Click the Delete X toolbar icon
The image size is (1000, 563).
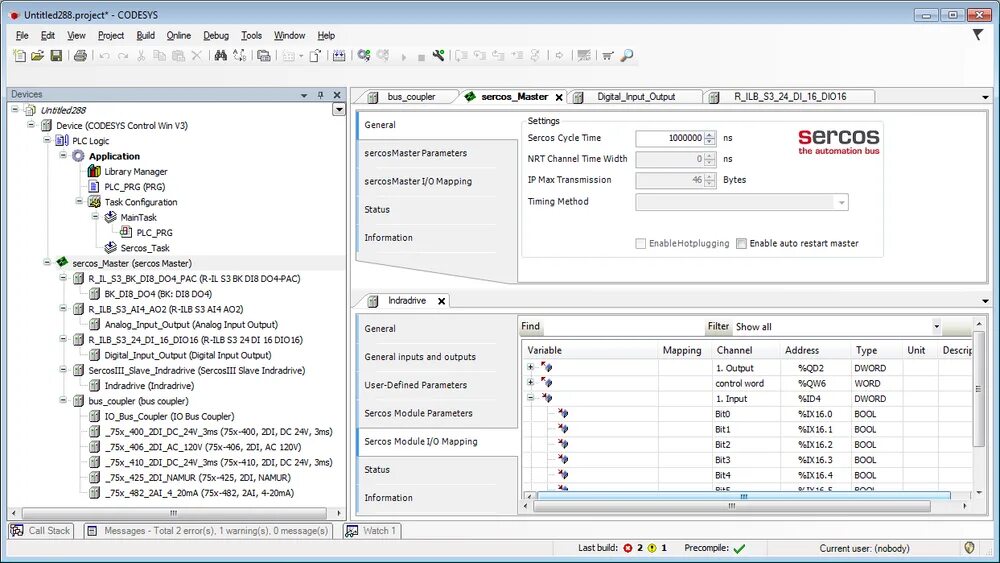pos(197,56)
